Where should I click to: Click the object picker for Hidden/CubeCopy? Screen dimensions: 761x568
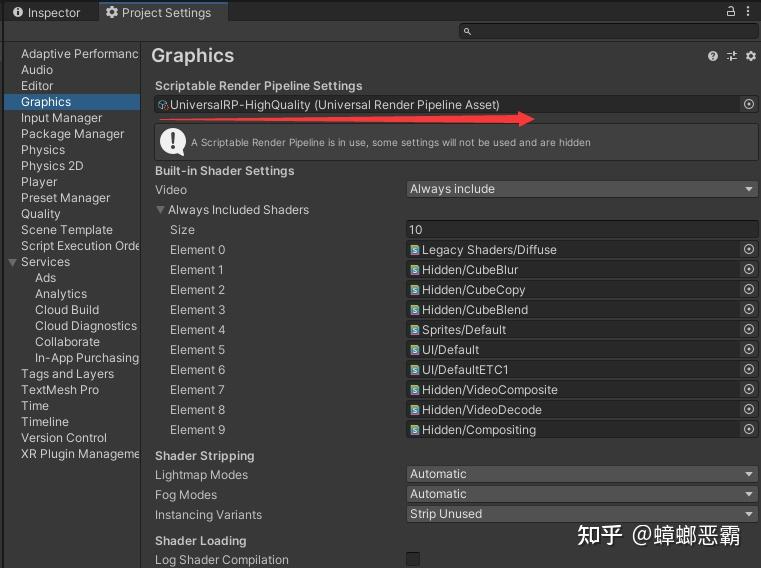pyautogui.click(x=749, y=289)
